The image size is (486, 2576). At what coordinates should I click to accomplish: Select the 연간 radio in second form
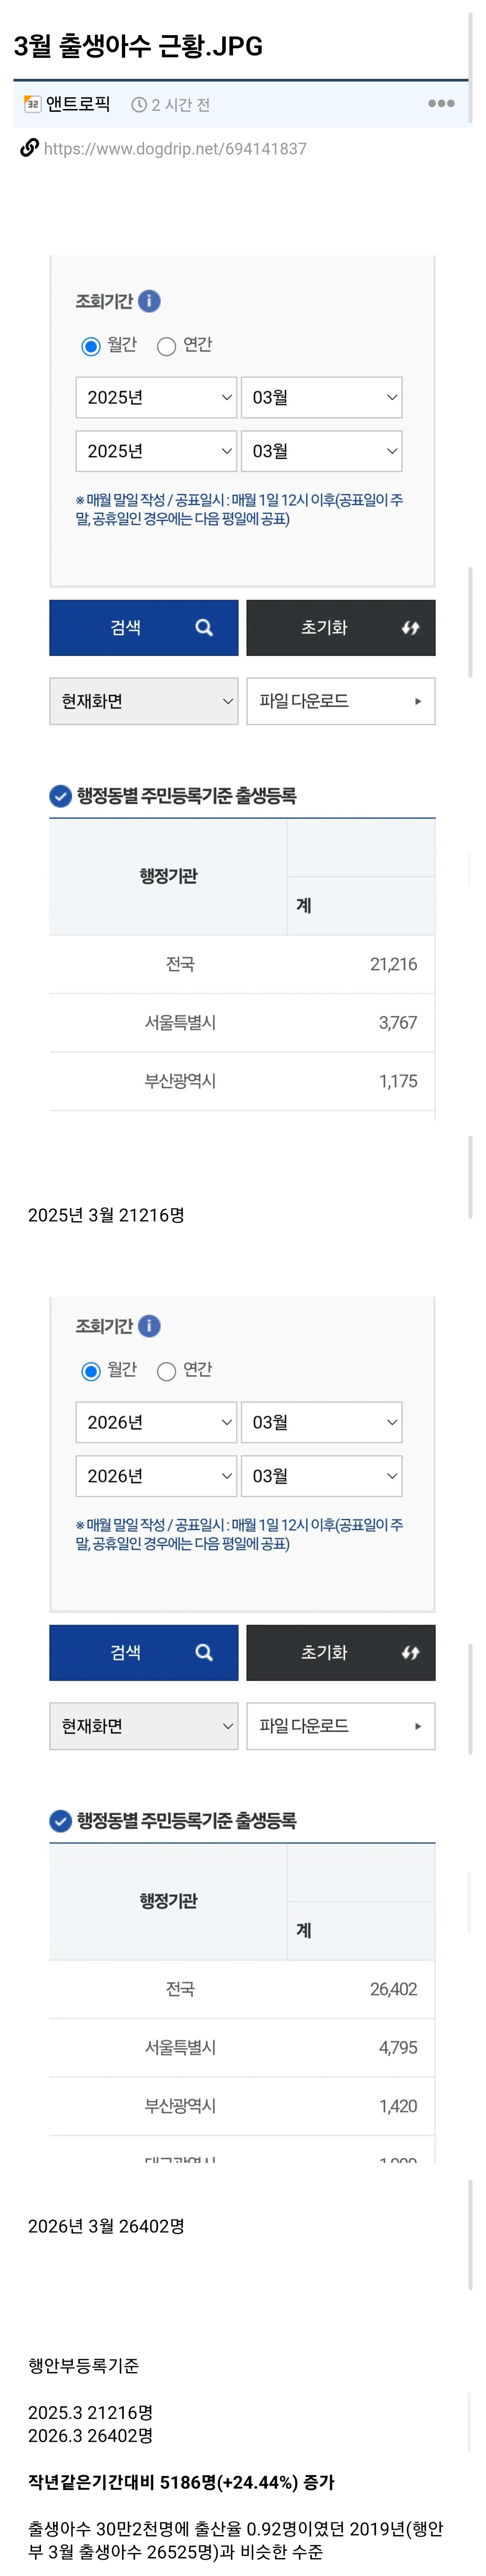point(167,1371)
